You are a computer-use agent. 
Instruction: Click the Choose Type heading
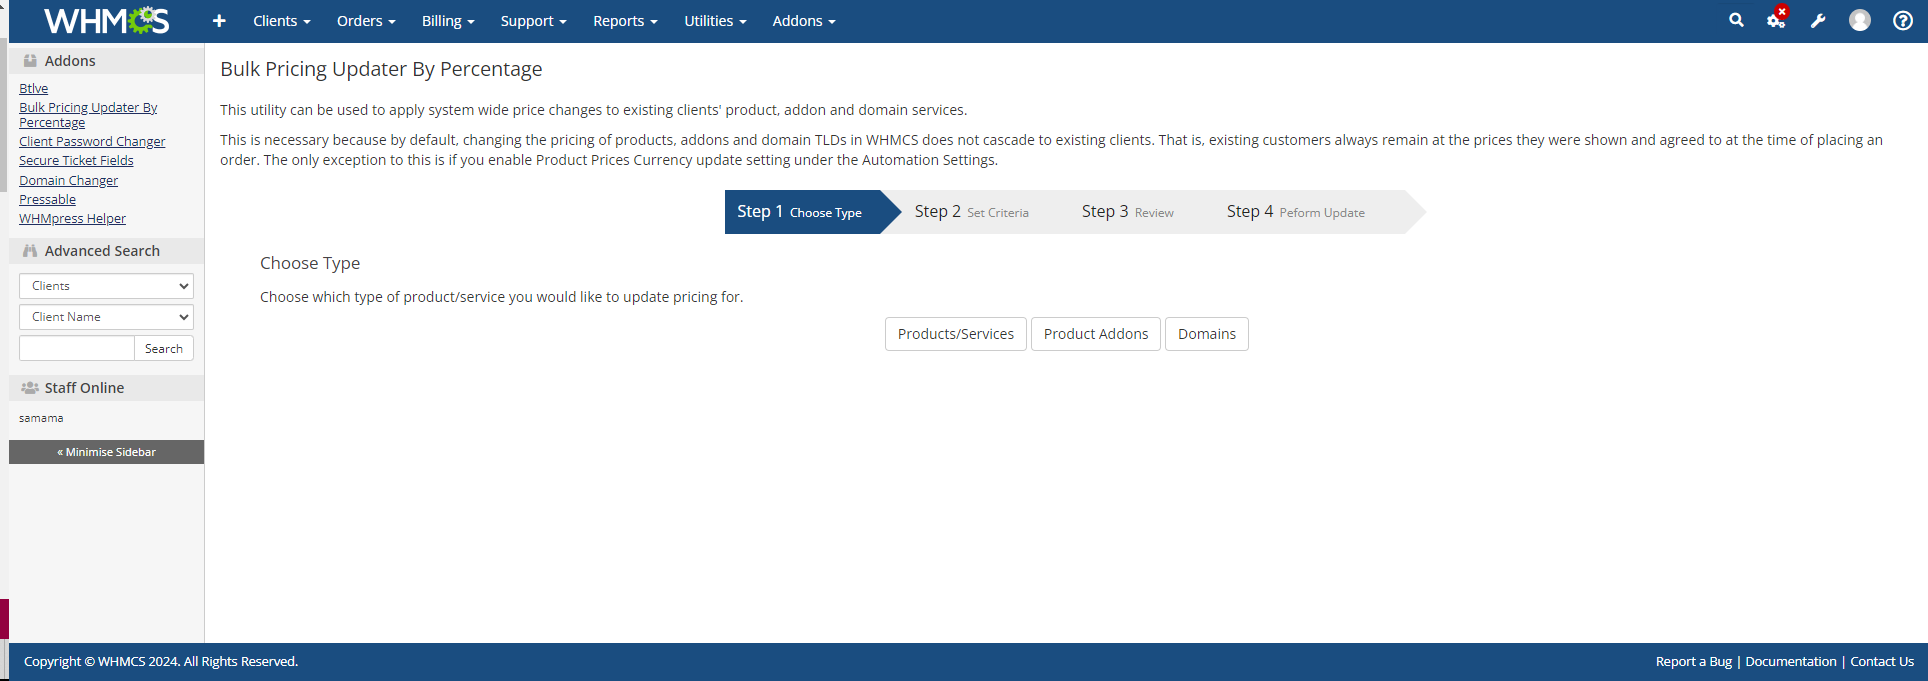(x=310, y=263)
